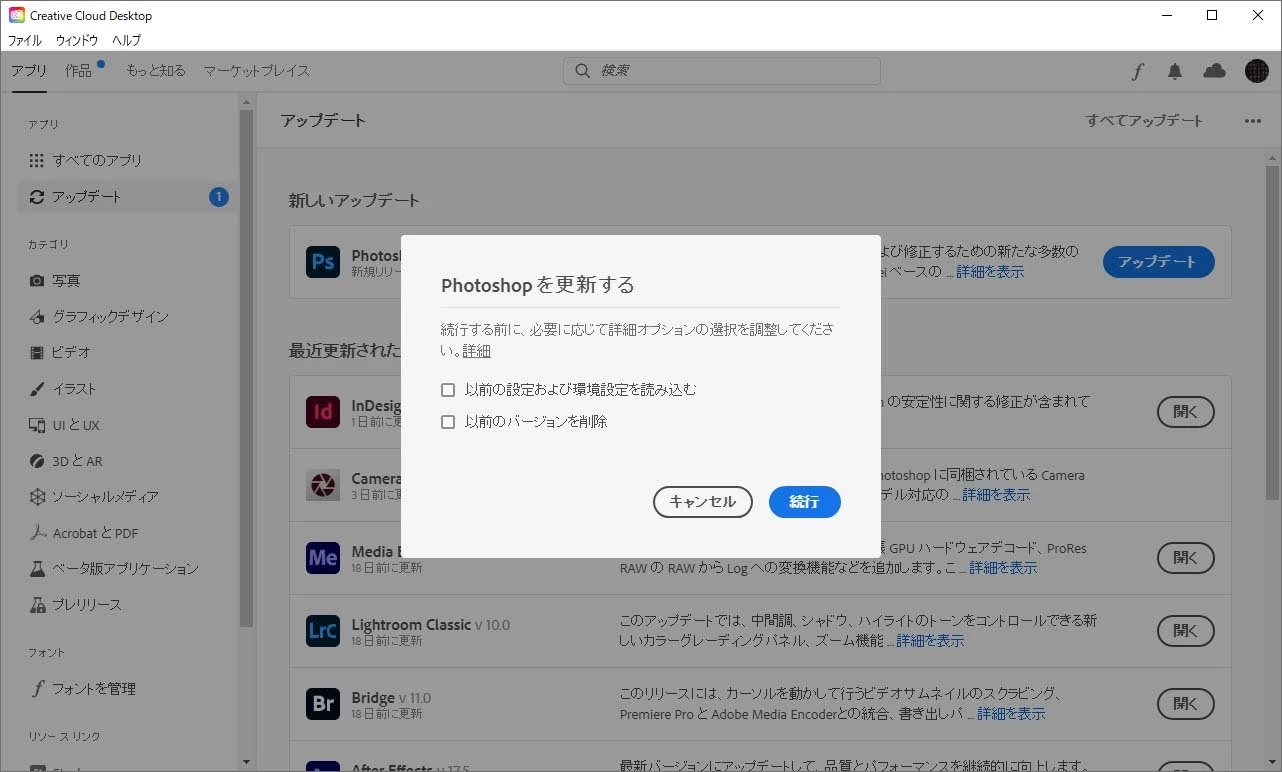Open fonts via the f icon
This screenshot has height=772, width=1282.
point(1137,71)
